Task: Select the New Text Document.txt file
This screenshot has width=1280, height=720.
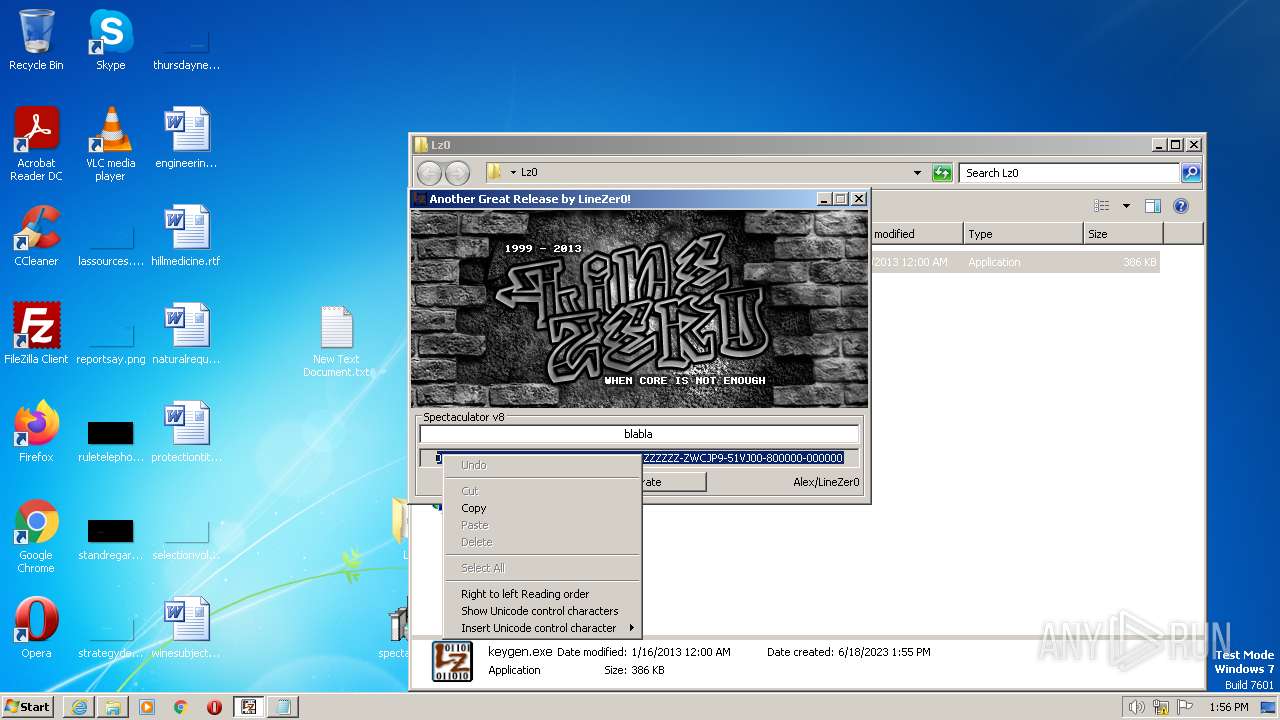Action: (337, 341)
